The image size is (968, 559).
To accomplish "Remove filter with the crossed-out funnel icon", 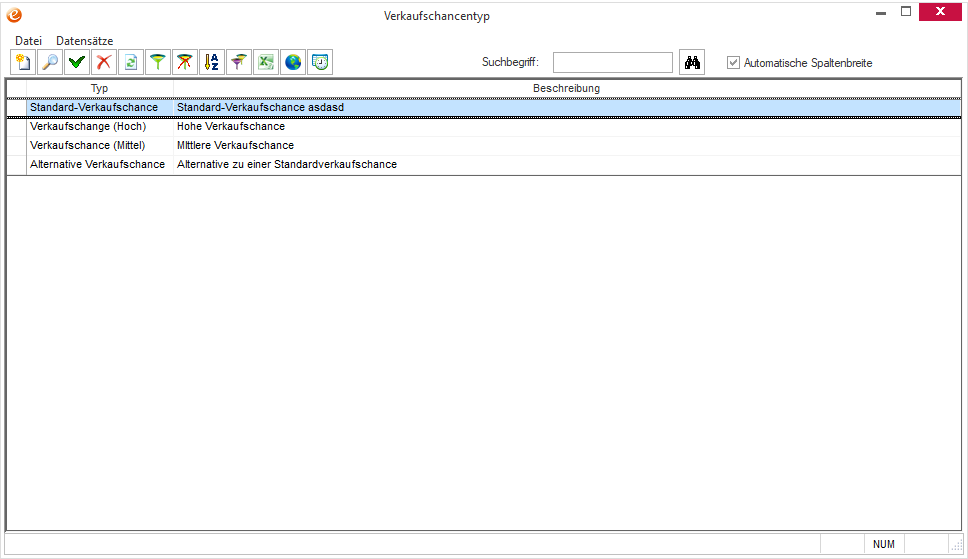I will coord(185,62).
